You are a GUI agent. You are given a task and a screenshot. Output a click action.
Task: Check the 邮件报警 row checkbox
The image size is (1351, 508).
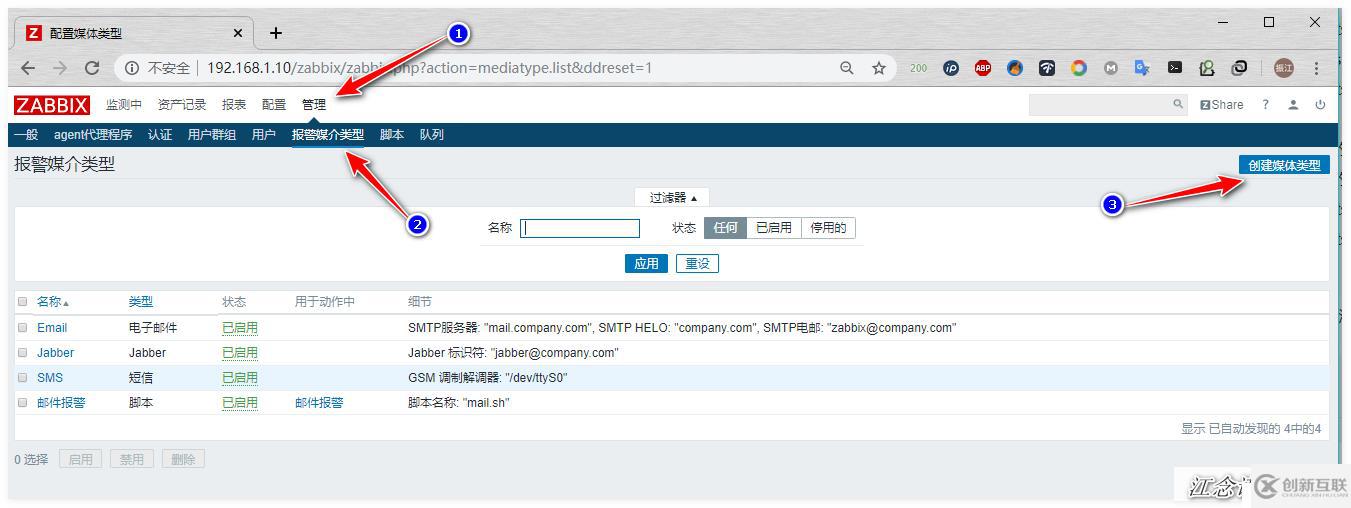(22, 402)
